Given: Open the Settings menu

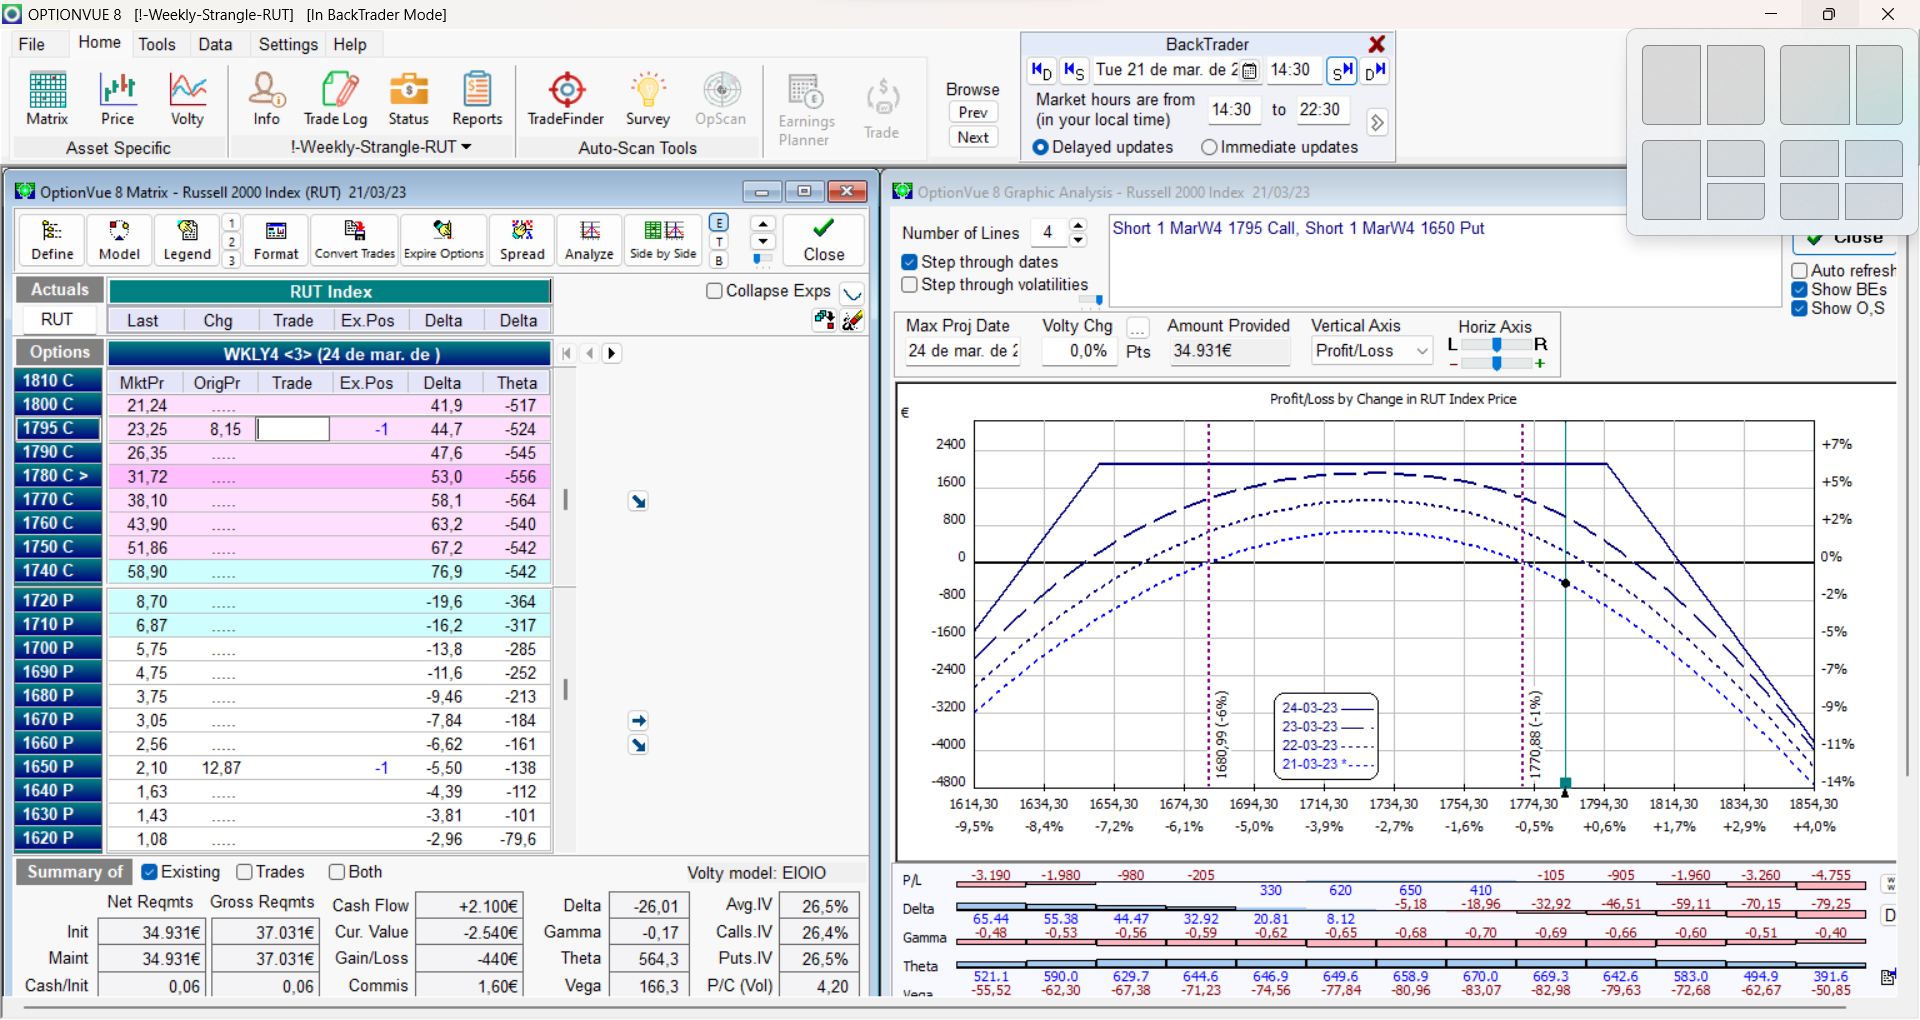Looking at the screenshot, I should 288,44.
